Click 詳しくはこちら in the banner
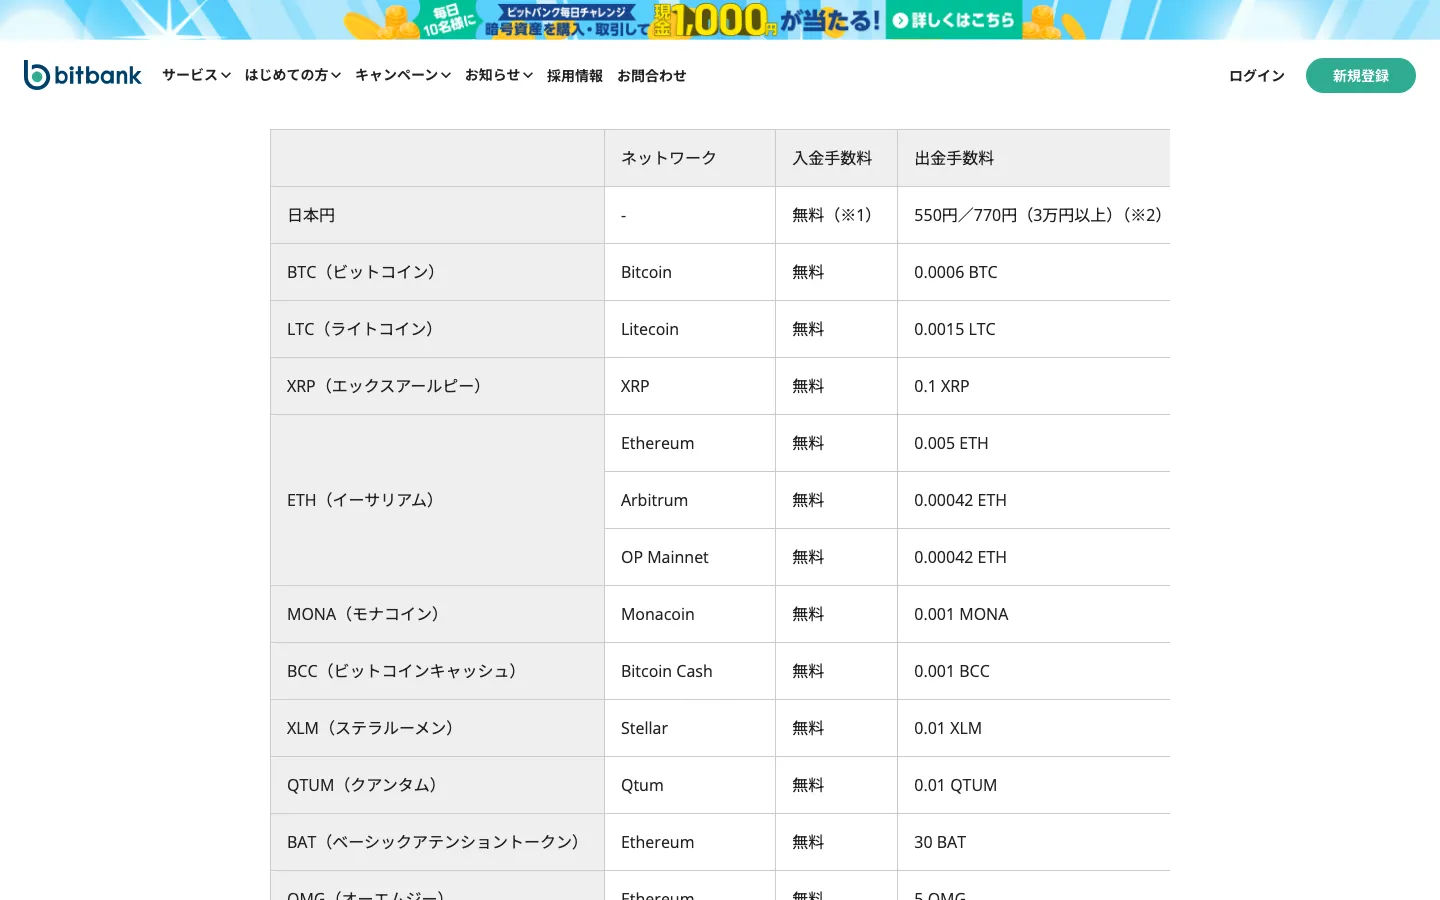The height and width of the screenshot is (900, 1440). point(953,20)
